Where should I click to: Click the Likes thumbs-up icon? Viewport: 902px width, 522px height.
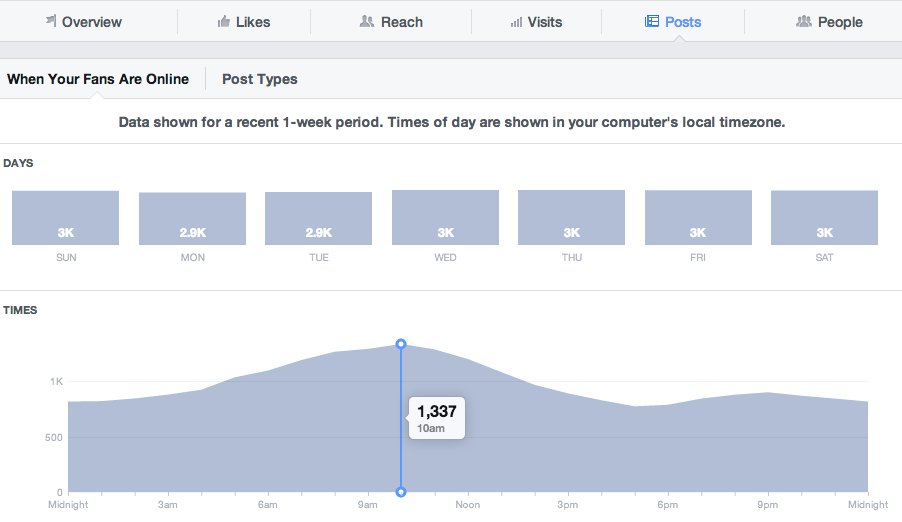point(224,21)
